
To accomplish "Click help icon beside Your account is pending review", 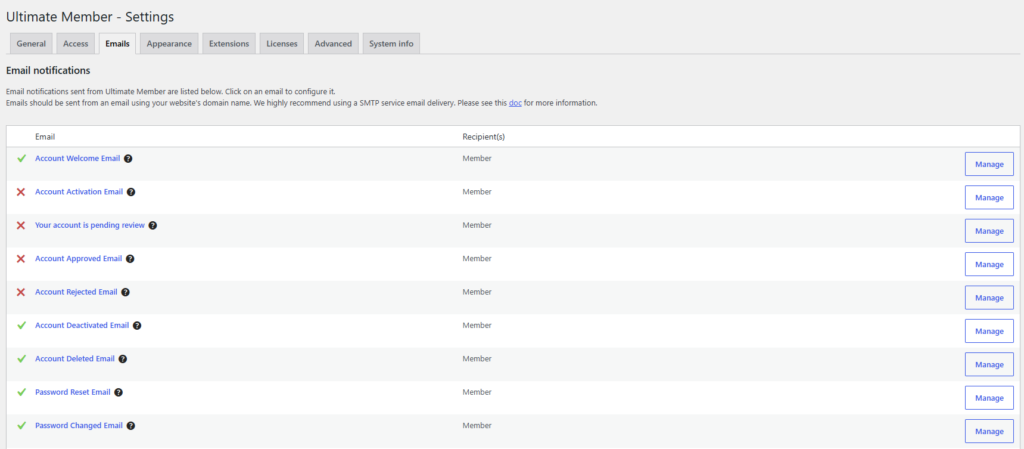I will click(x=153, y=225).
